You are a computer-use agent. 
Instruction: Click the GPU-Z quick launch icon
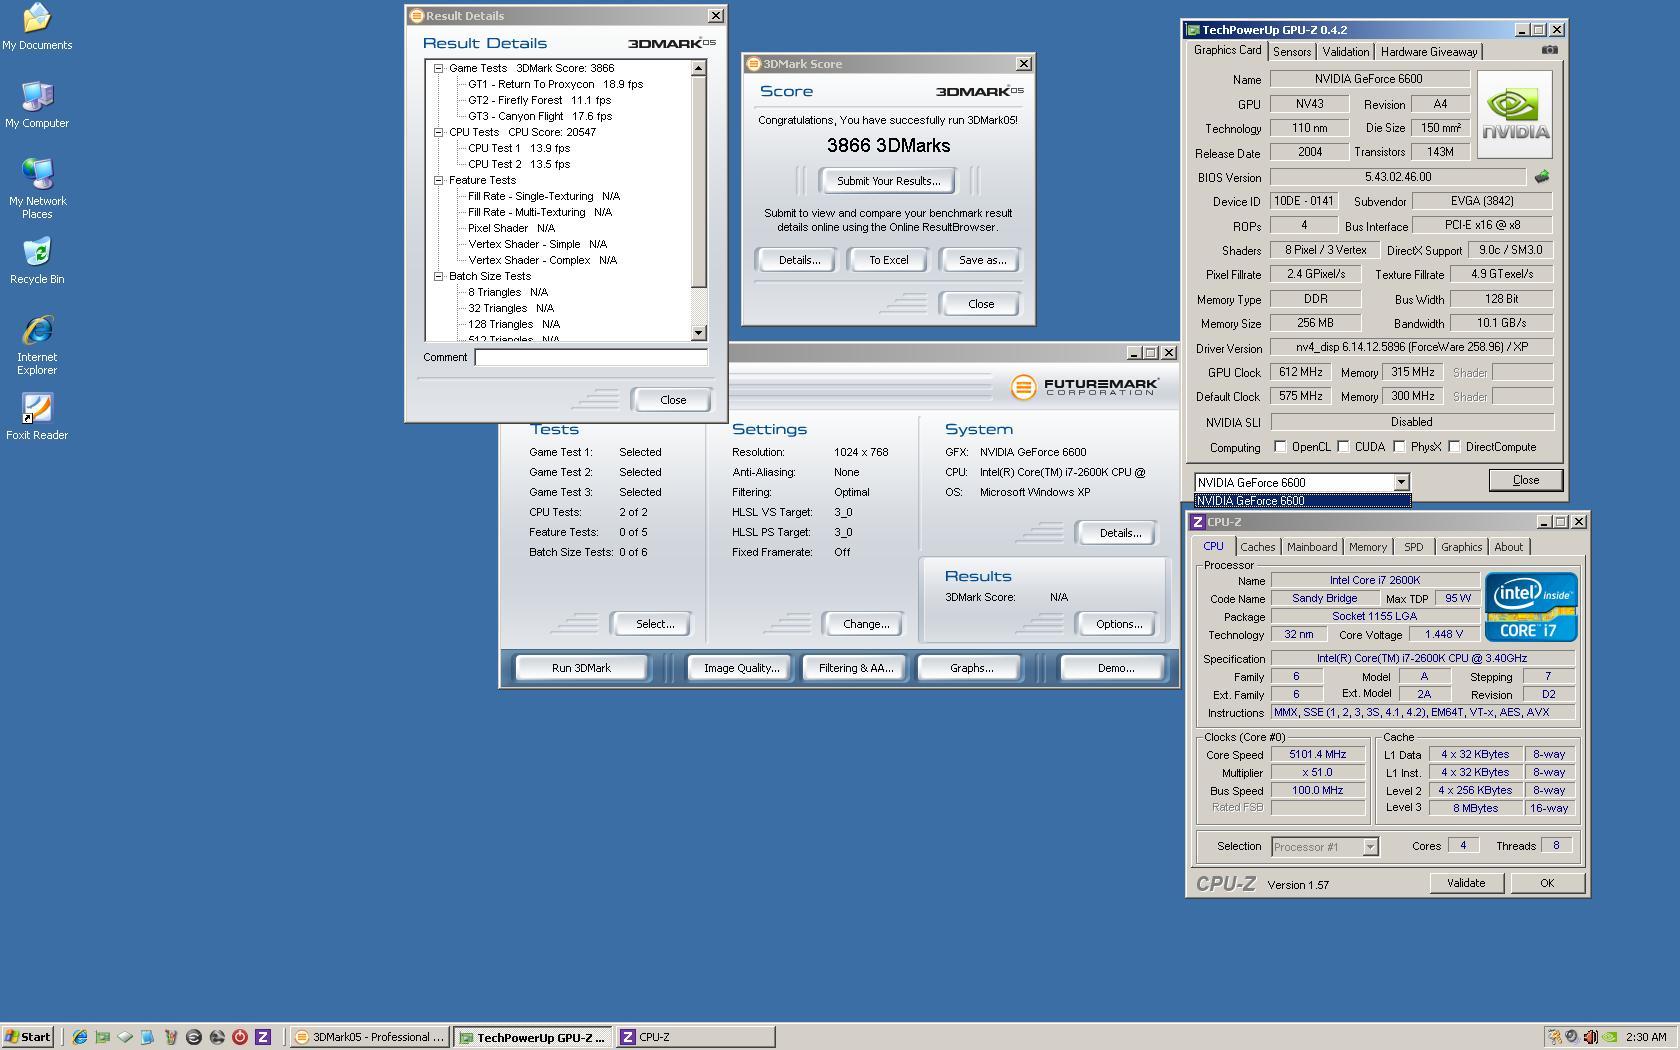(102, 1037)
